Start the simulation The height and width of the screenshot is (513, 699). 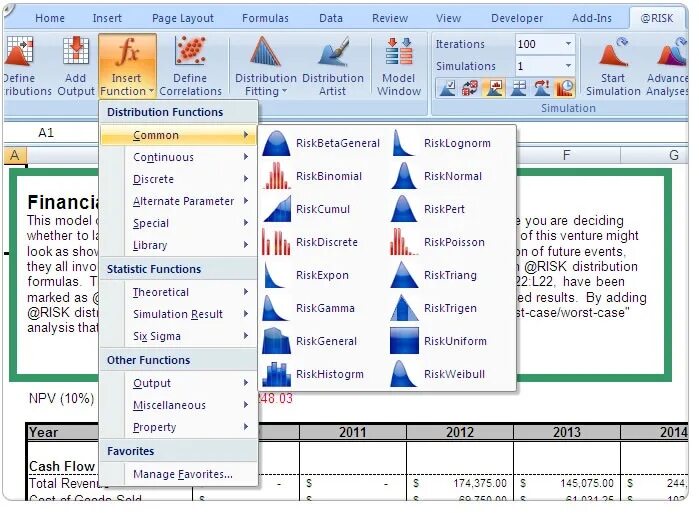click(x=613, y=66)
